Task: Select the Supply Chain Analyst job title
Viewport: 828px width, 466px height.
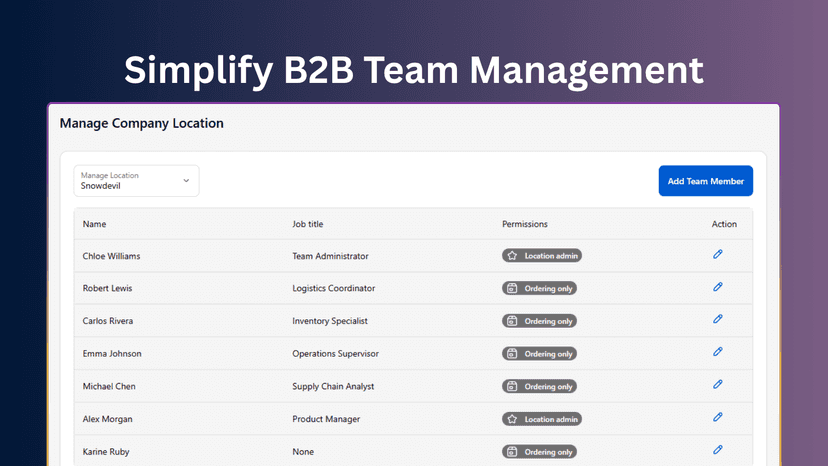Action: [333, 387]
